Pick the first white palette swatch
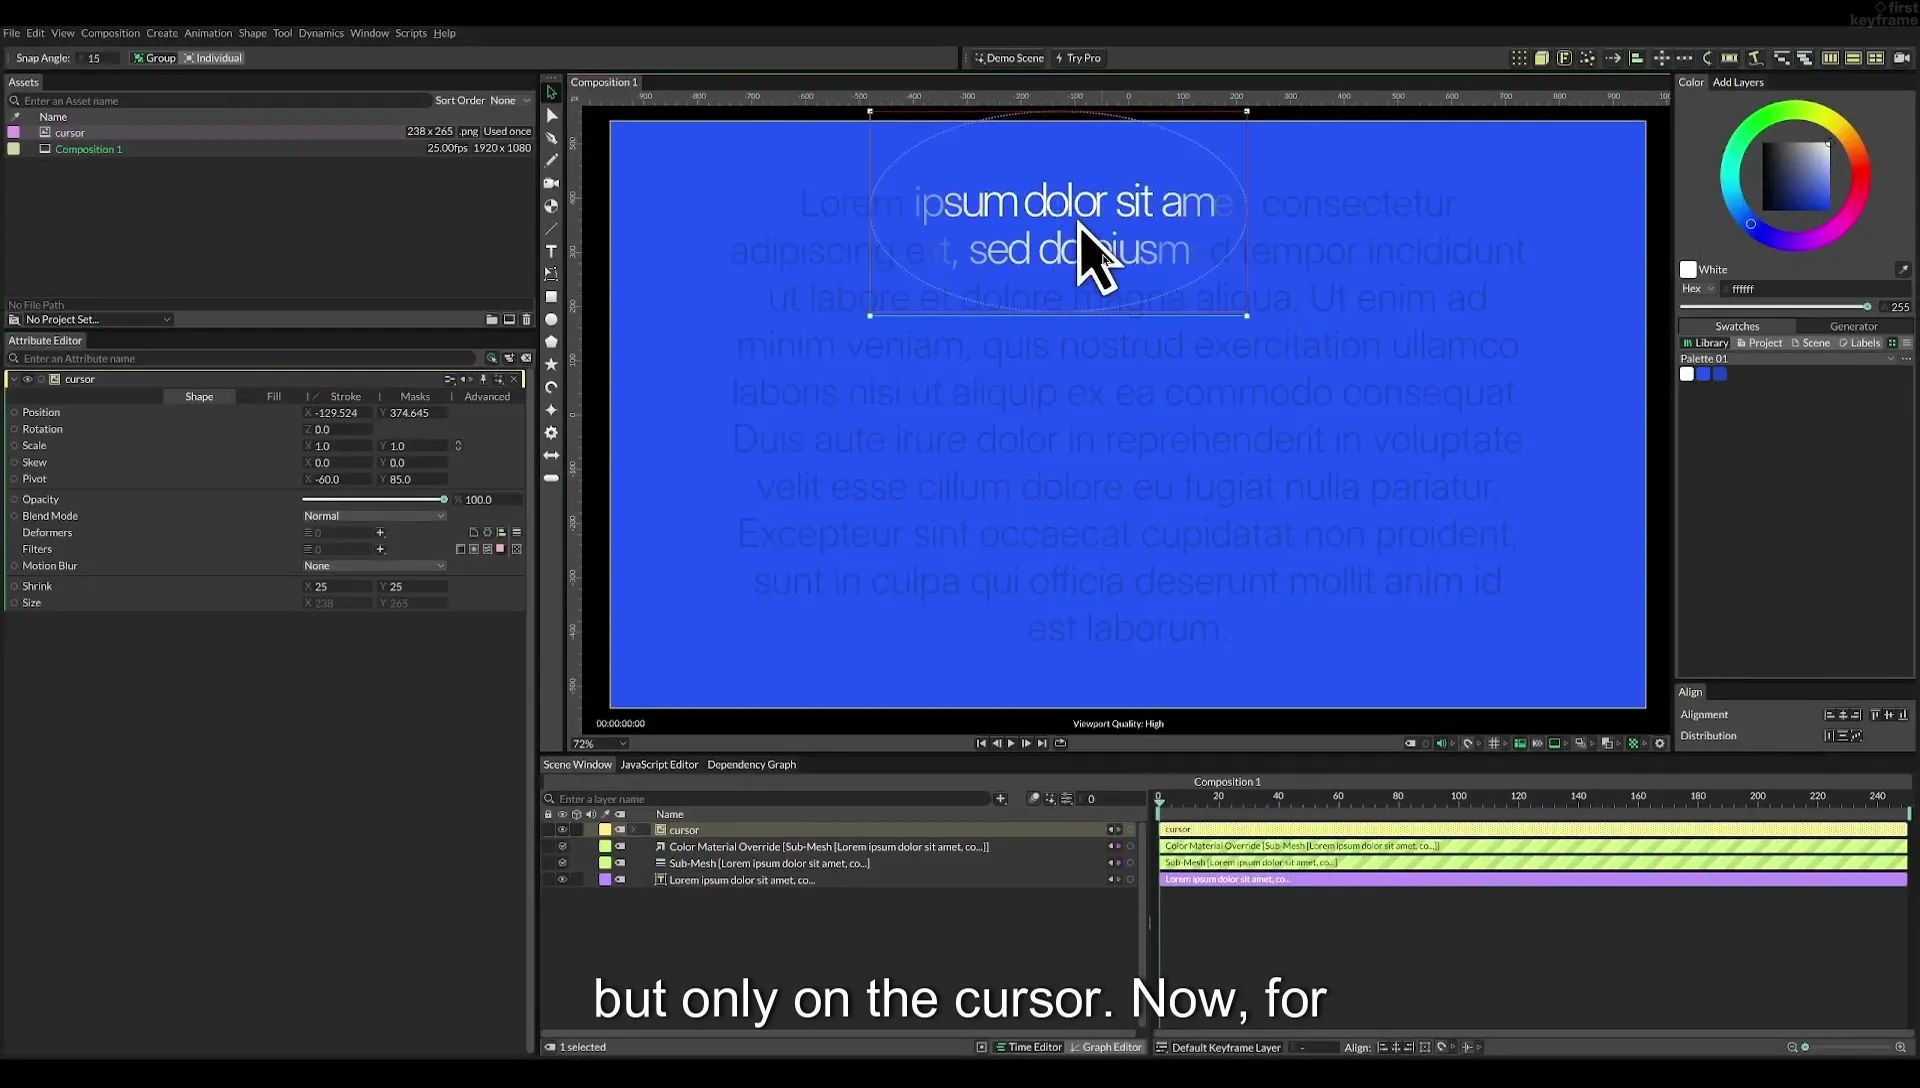The height and width of the screenshot is (1088, 1920). 1687,374
